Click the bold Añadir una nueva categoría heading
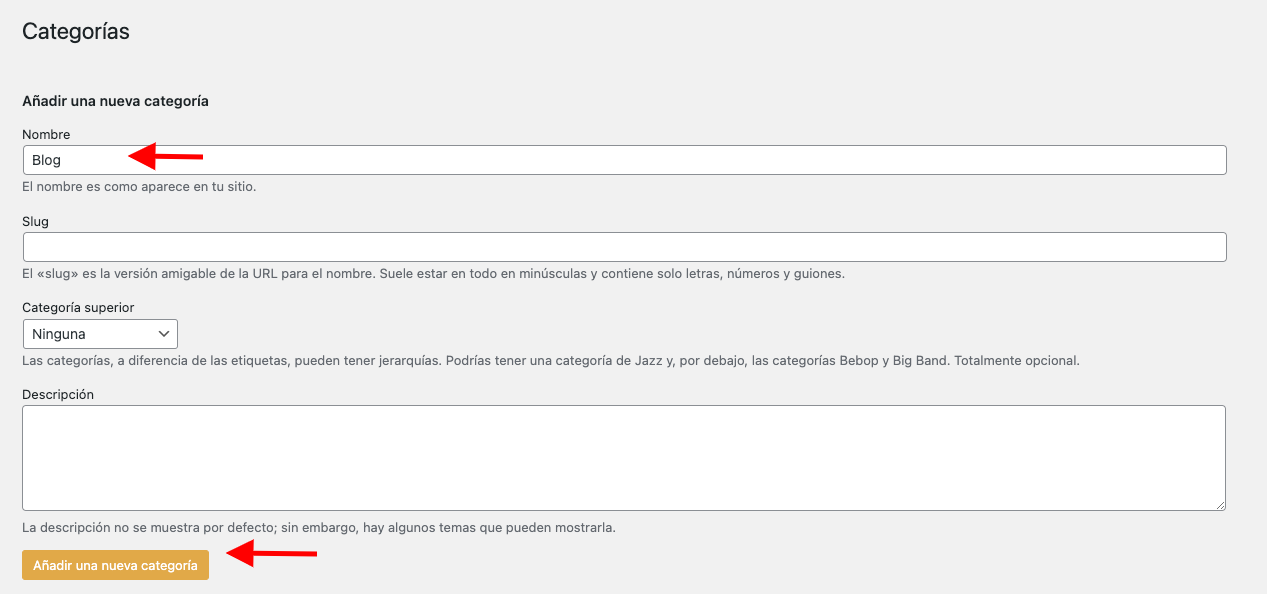Image resolution: width=1267 pixels, height=594 pixels. click(x=115, y=101)
